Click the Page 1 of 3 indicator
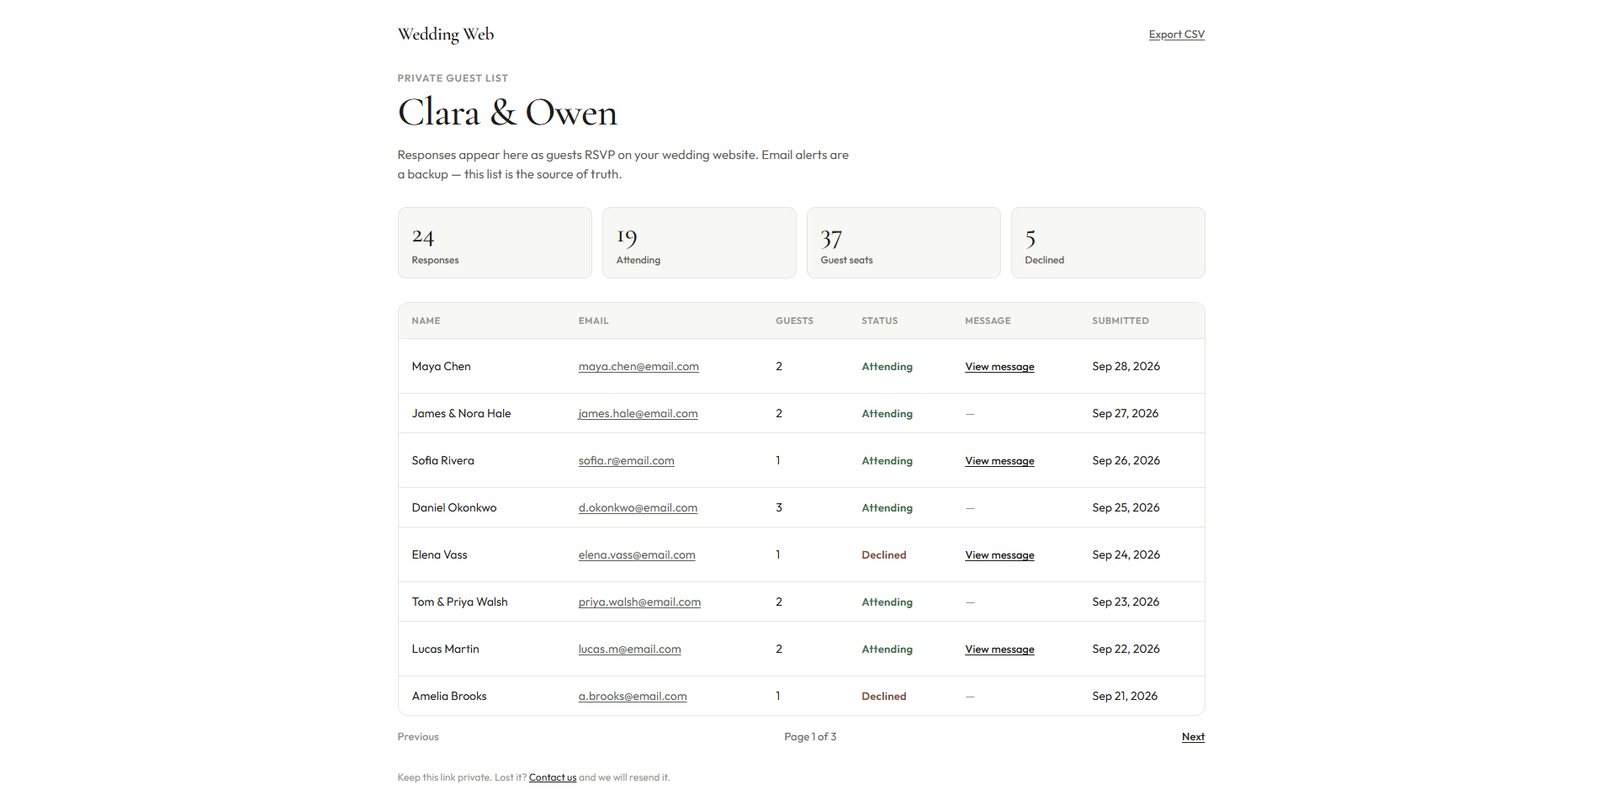Viewport: 1600px width, 790px height. click(810, 736)
